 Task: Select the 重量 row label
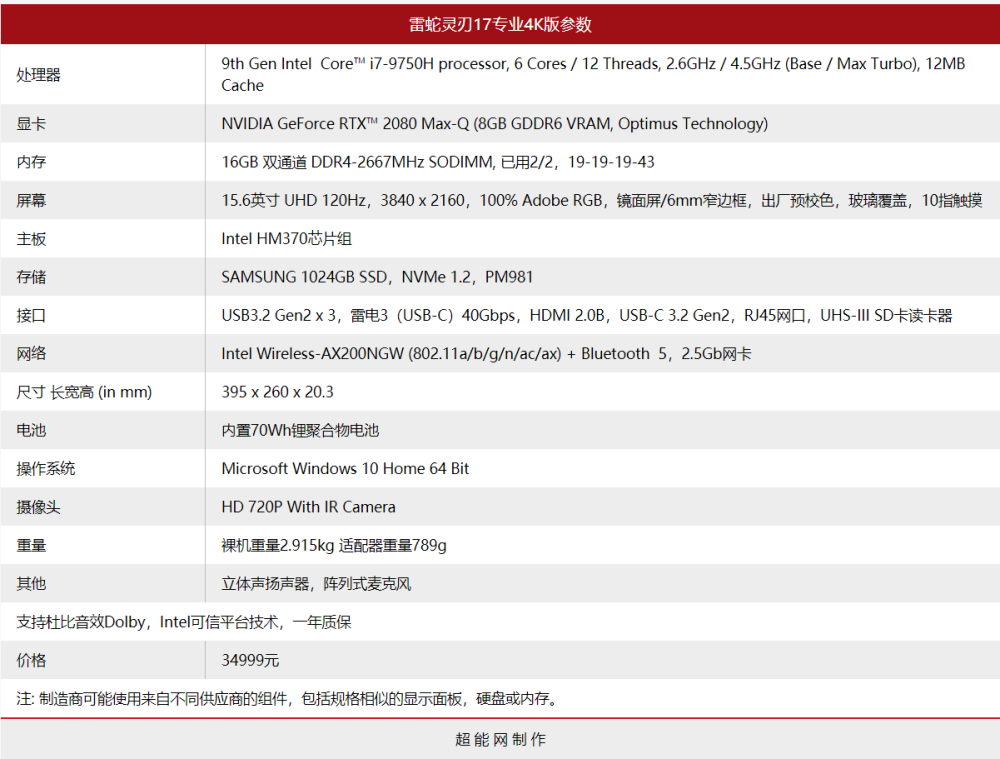coord(31,545)
